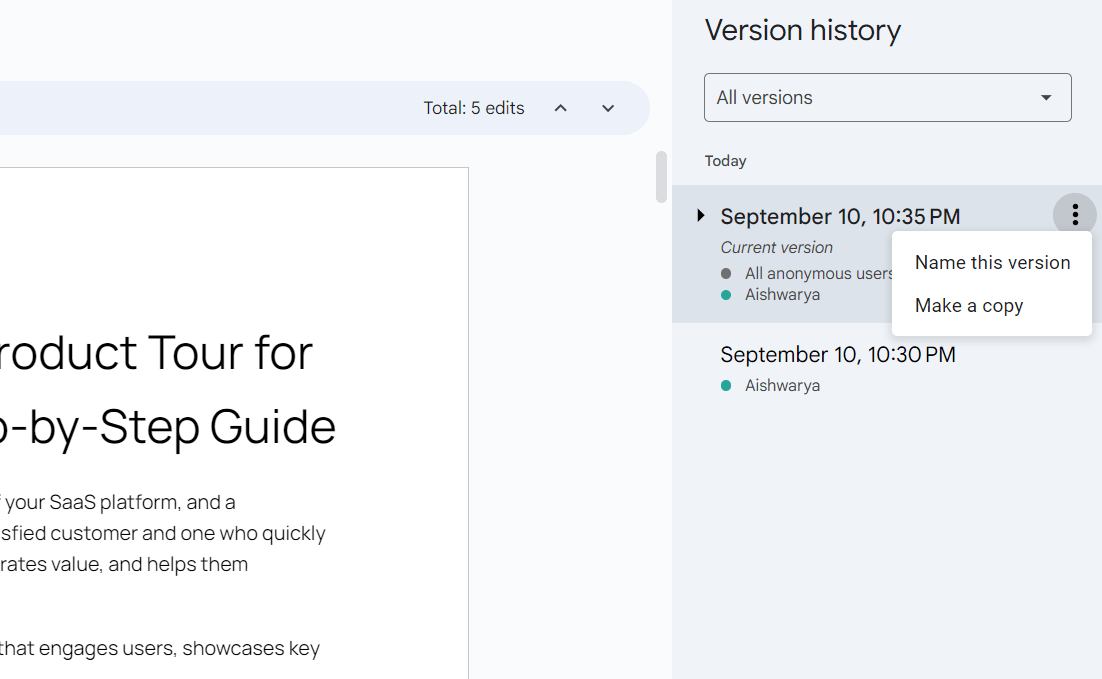Click the document vertical scrollbar thumb

tap(661, 176)
